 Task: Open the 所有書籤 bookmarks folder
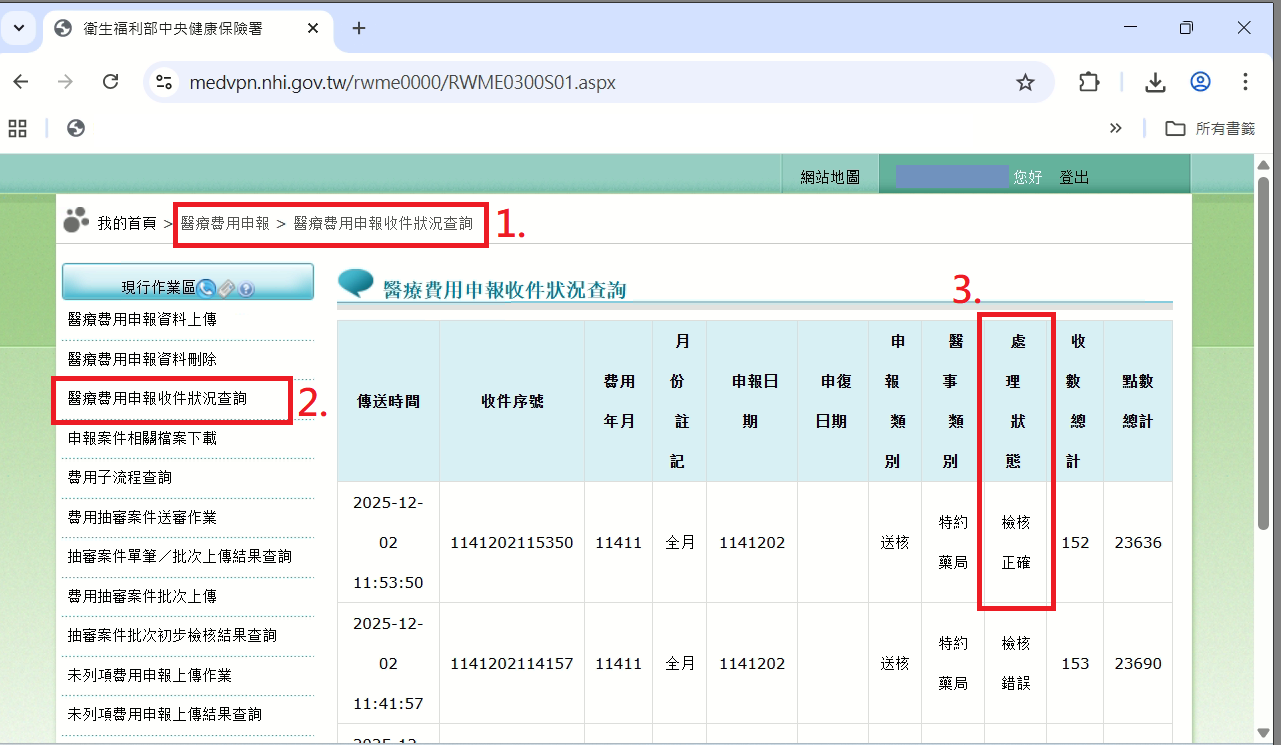coord(1210,128)
